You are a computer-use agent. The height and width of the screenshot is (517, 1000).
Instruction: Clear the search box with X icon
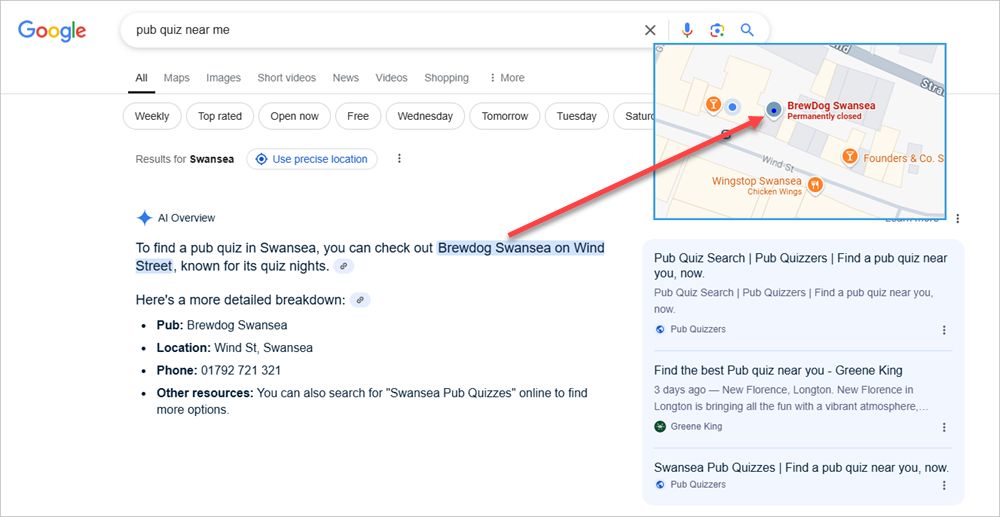coord(650,30)
